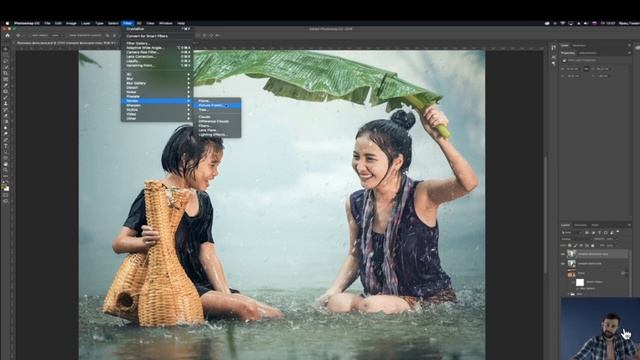This screenshot has height=360, width=640.
Task: Select the Horizontal Type tool
Action: [x=6, y=146]
